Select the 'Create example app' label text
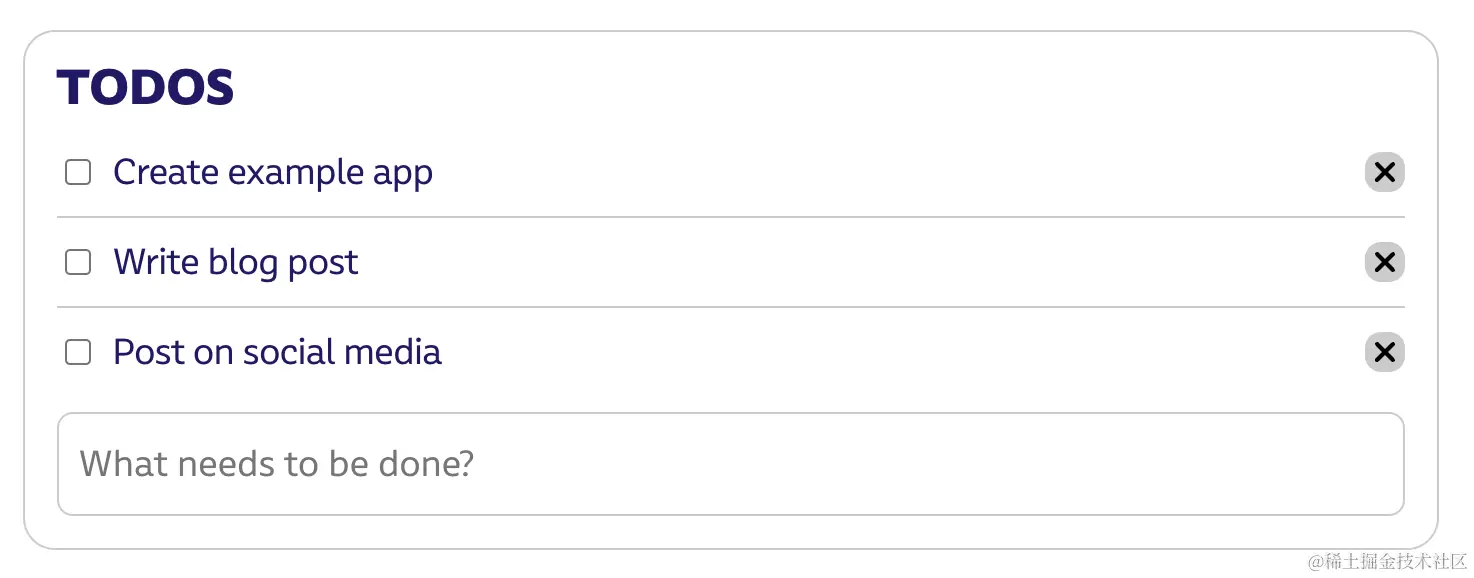 pyautogui.click(x=273, y=172)
